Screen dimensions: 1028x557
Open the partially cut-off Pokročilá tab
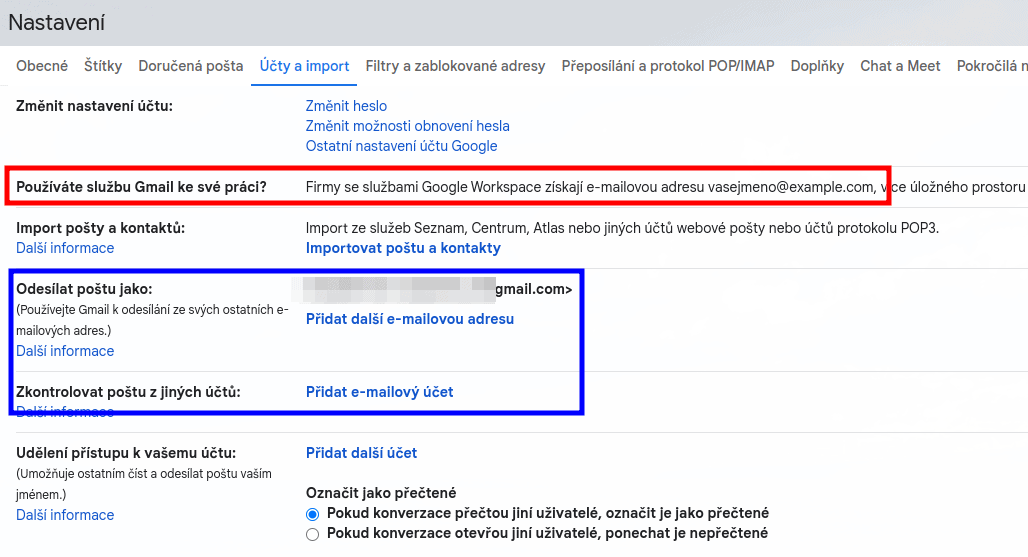pyautogui.click(x=992, y=66)
